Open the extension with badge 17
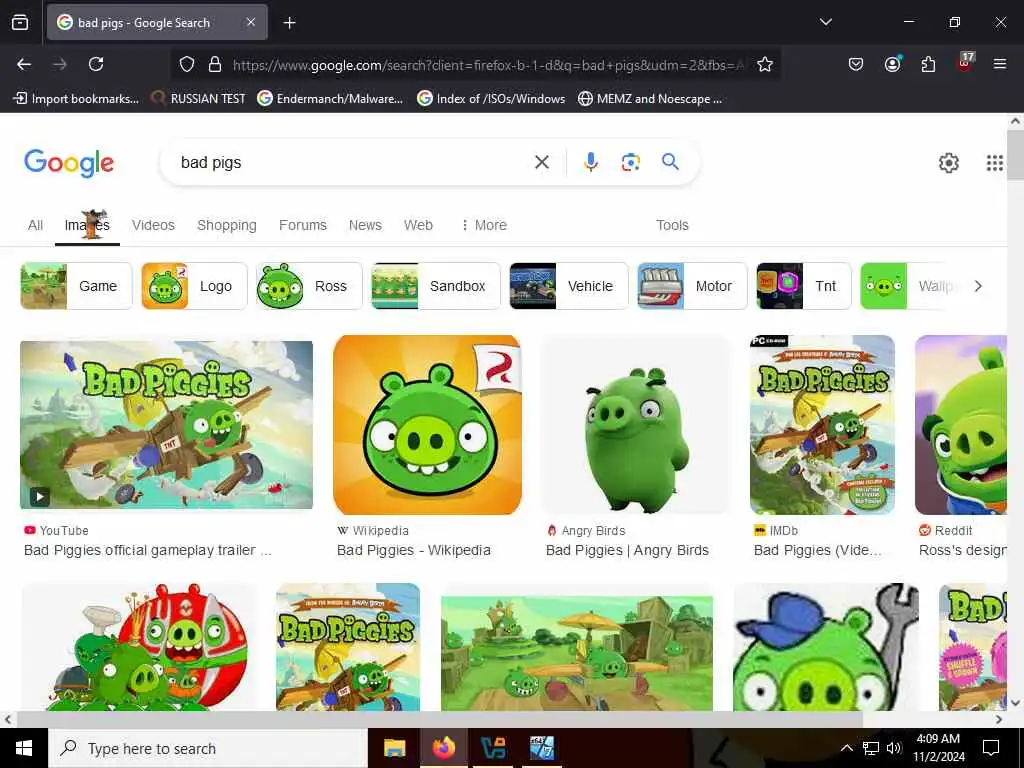 pyautogui.click(x=965, y=62)
